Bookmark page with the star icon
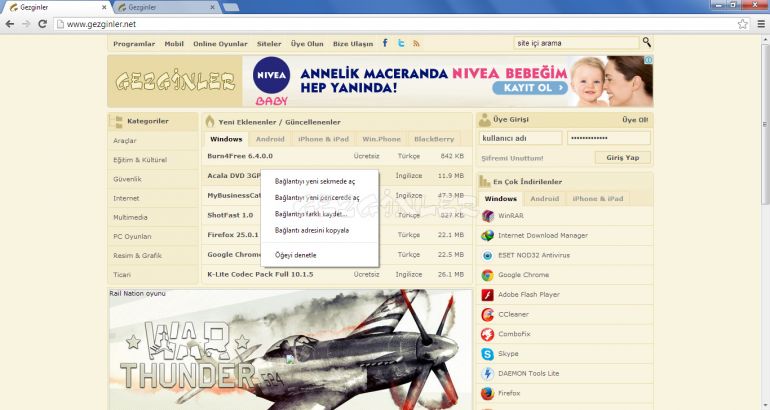The width and height of the screenshot is (770, 410). click(x=742, y=24)
